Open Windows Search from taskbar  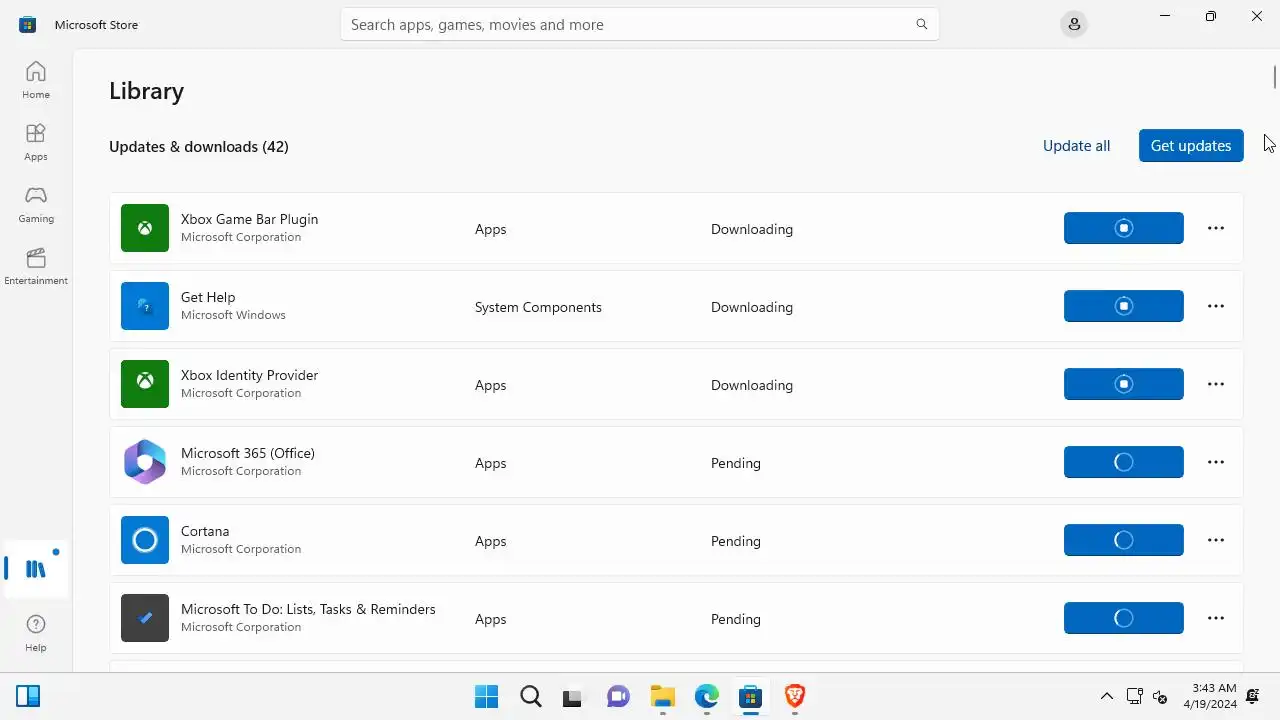coord(531,696)
